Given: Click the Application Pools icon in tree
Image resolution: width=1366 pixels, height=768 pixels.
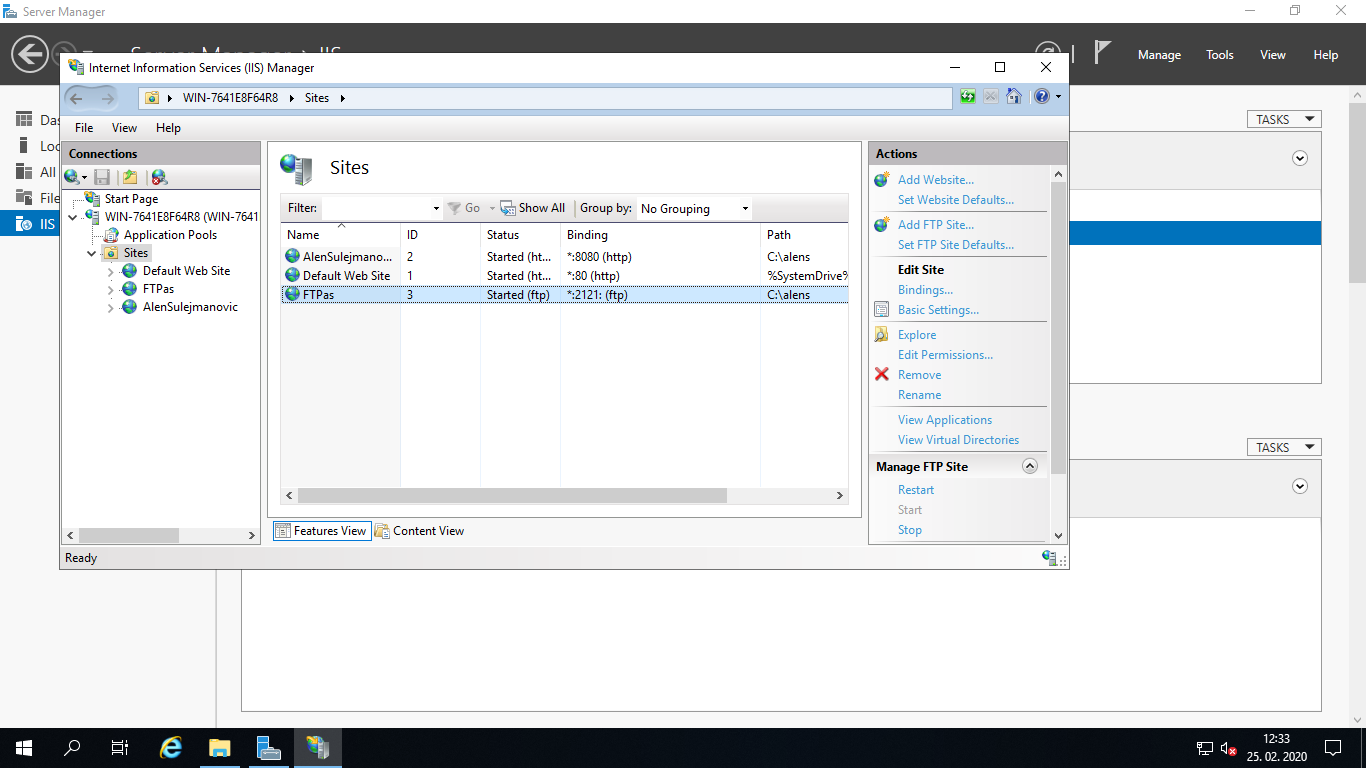Looking at the screenshot, I should pos(112,235).
